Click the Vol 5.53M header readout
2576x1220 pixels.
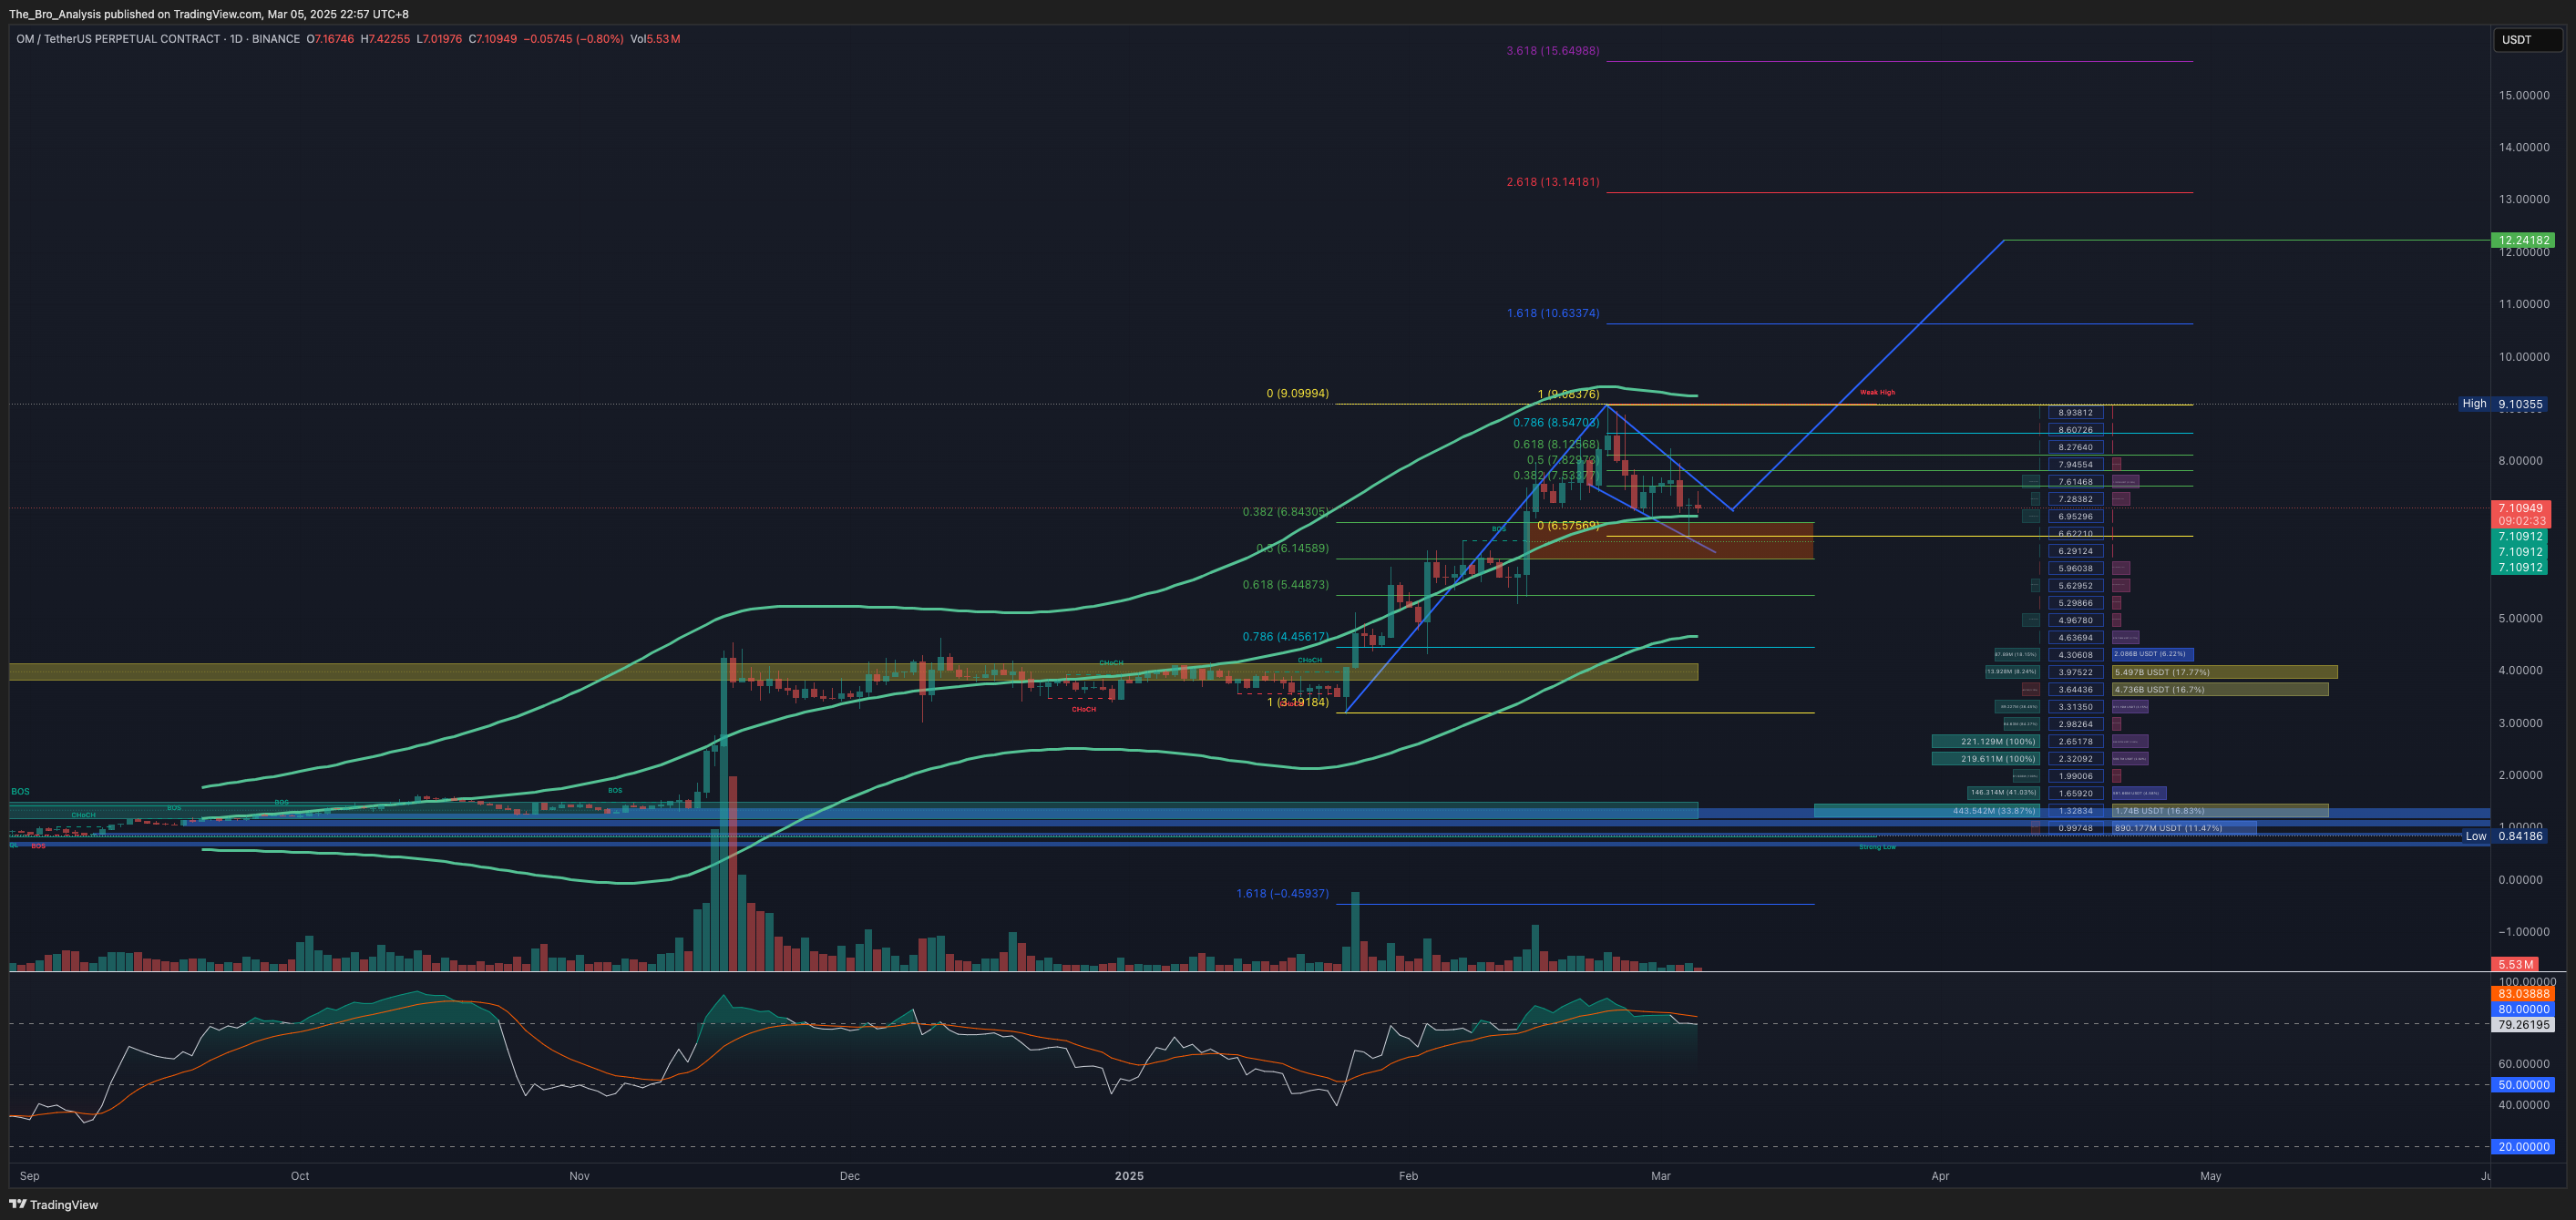coord(656,39)
